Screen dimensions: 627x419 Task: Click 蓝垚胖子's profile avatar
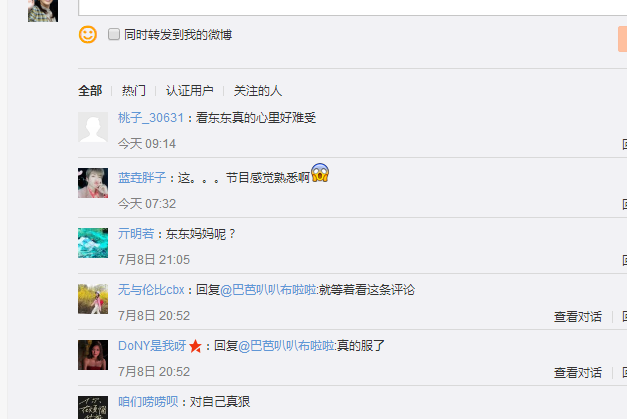coord(93,183)
